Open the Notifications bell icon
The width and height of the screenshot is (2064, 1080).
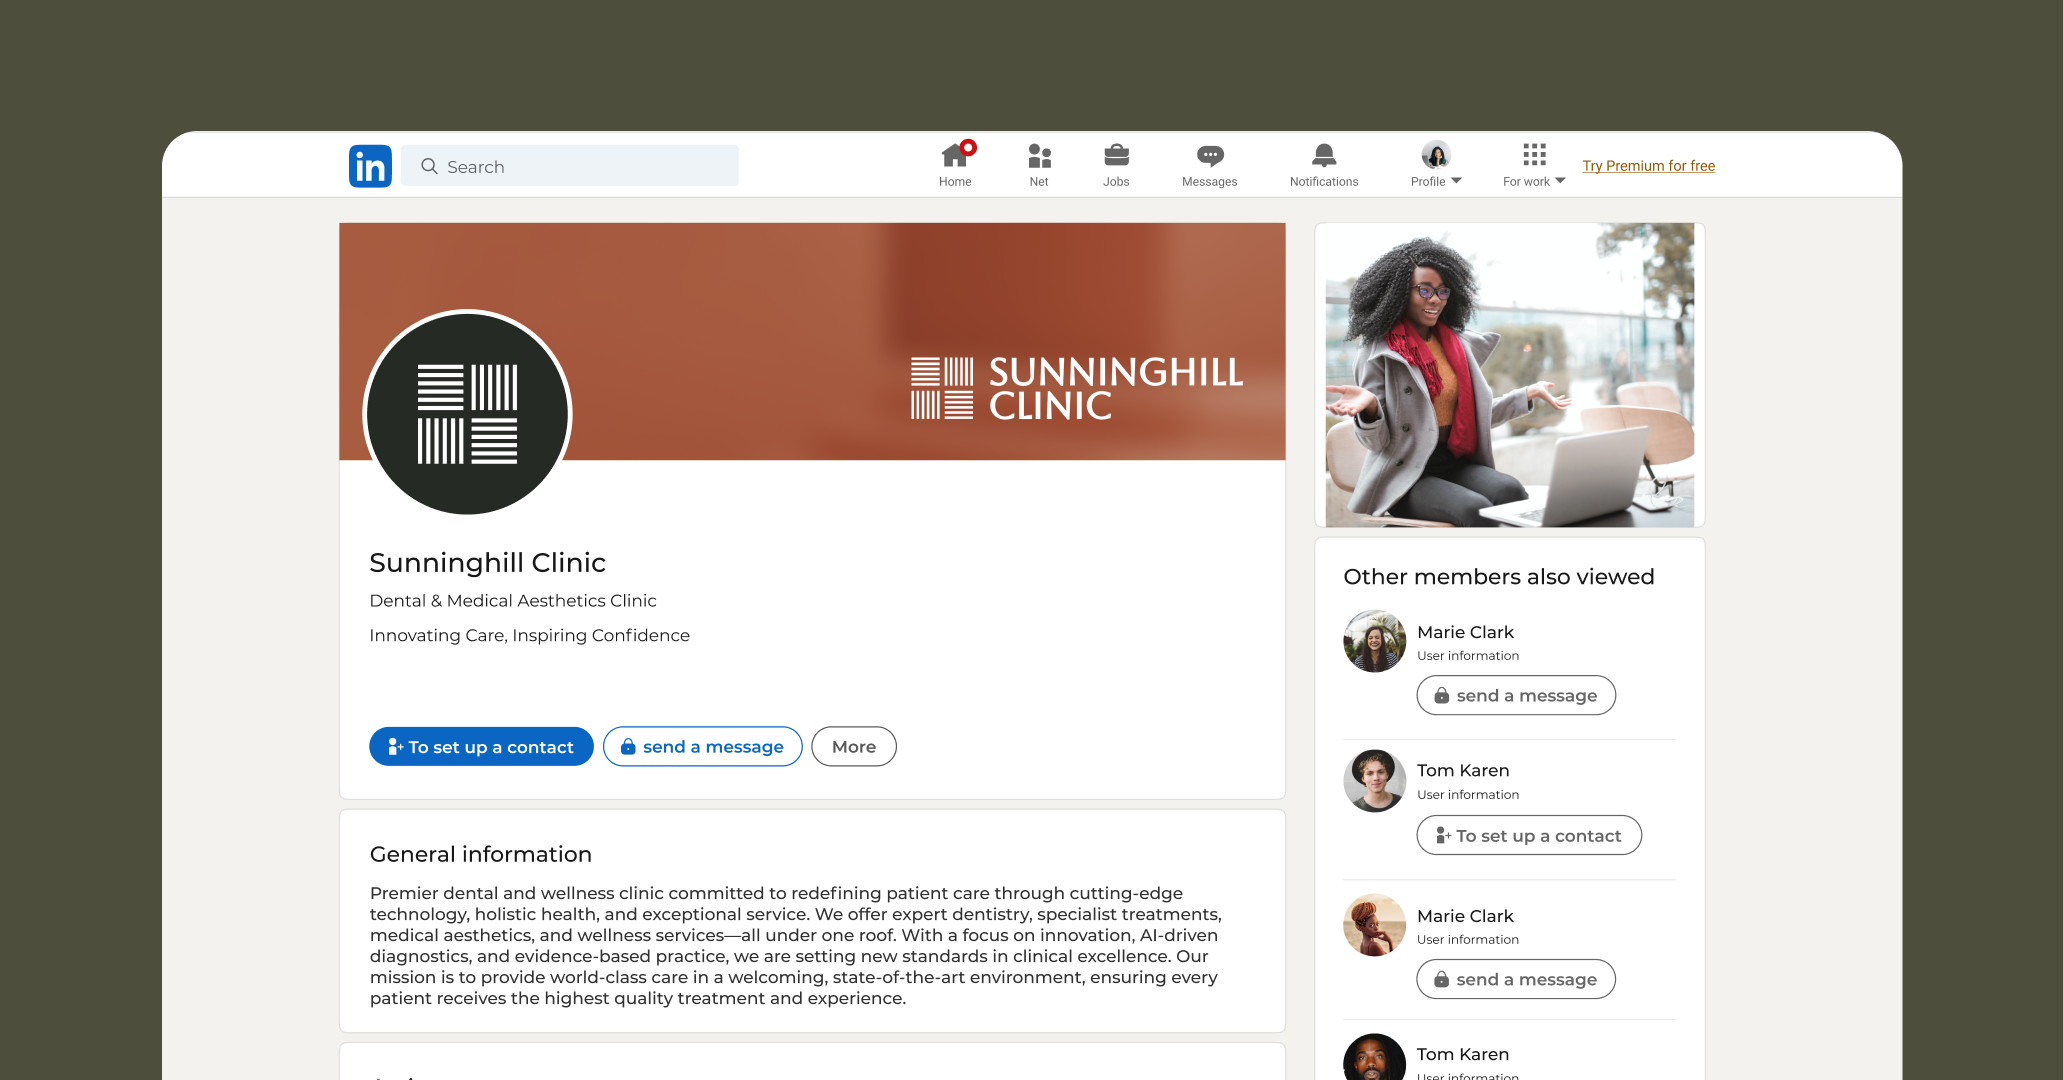1324,156
